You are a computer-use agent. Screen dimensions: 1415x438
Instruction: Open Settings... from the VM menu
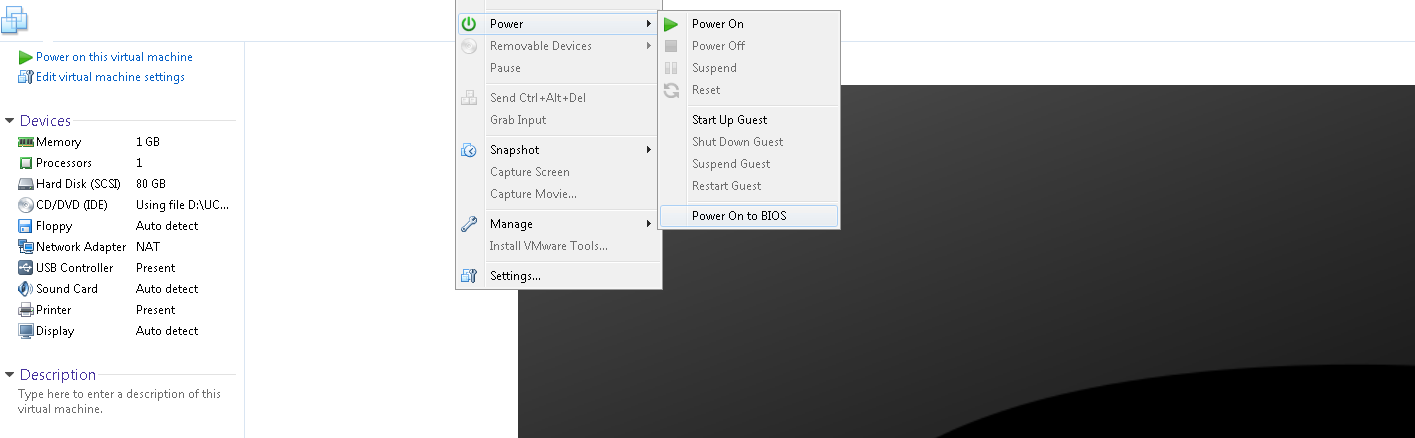[x=558, y=276]
